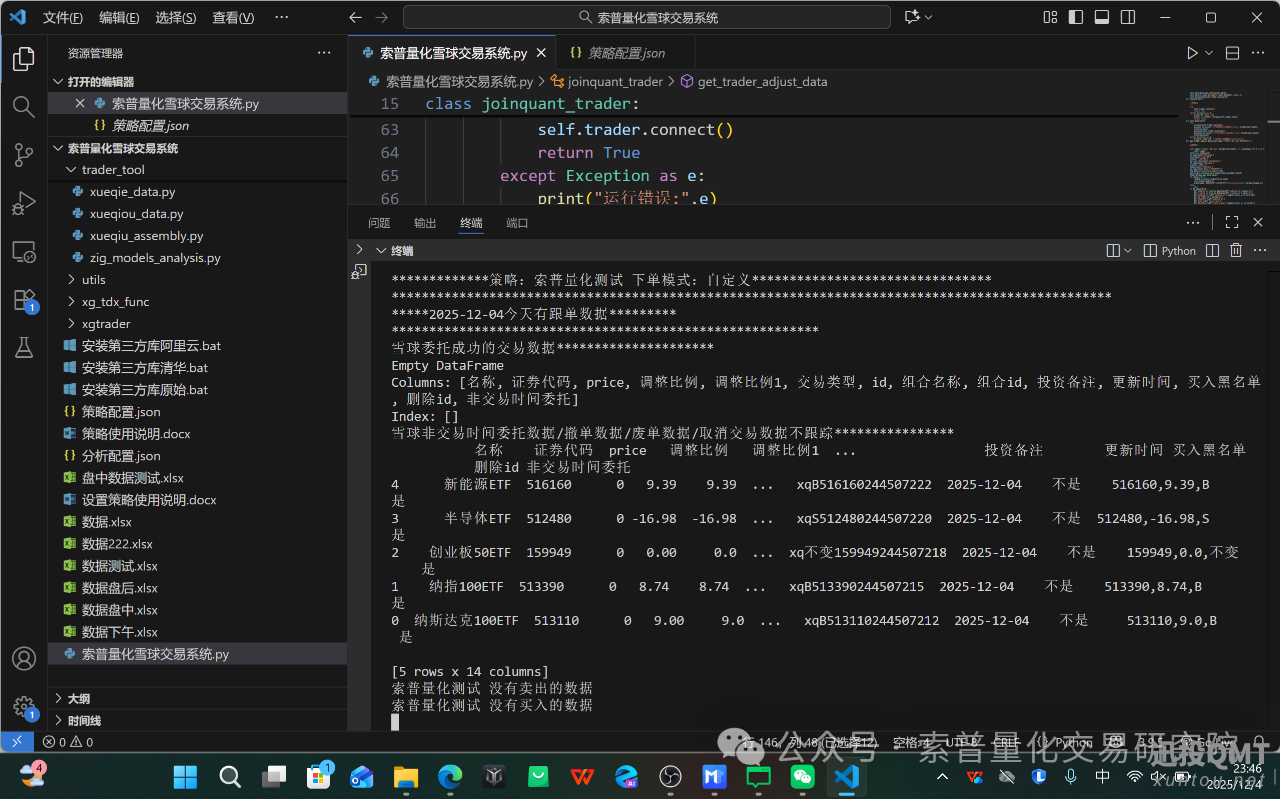Open the Run and Debug view
The width and height of the screenshot is (1280, 799).
[x=24, y=203]
